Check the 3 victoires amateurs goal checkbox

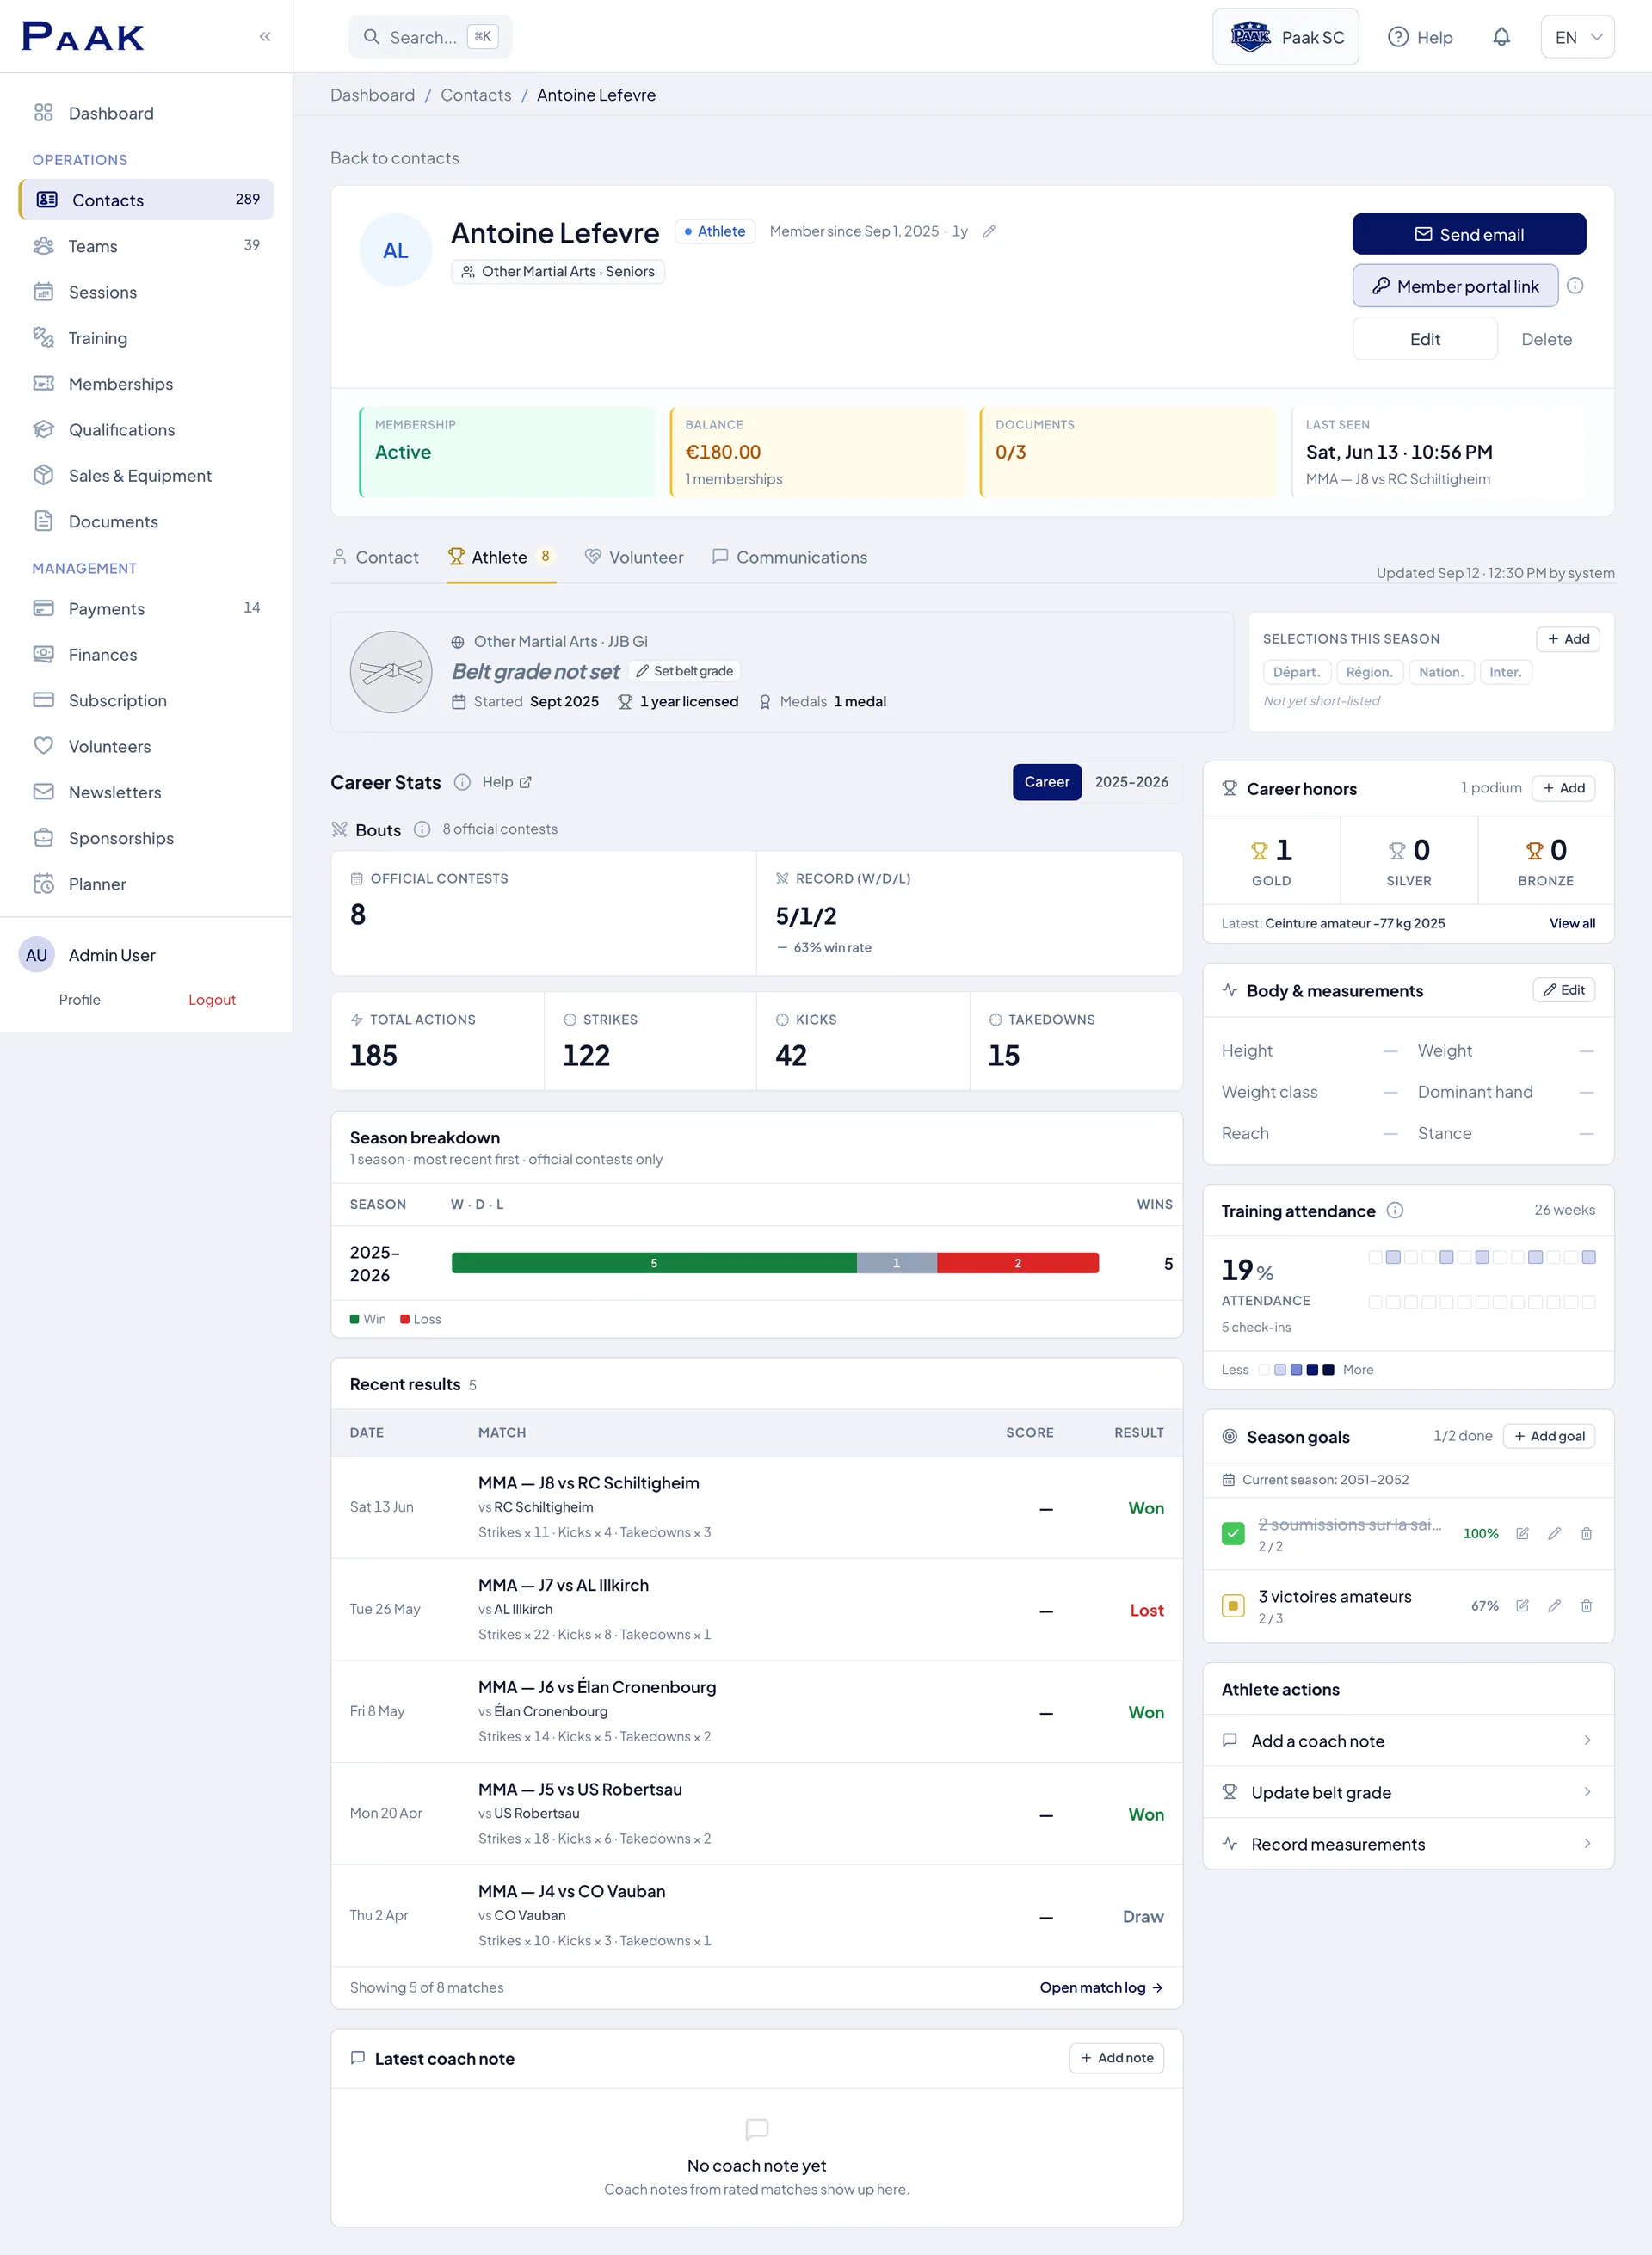1233,1606
